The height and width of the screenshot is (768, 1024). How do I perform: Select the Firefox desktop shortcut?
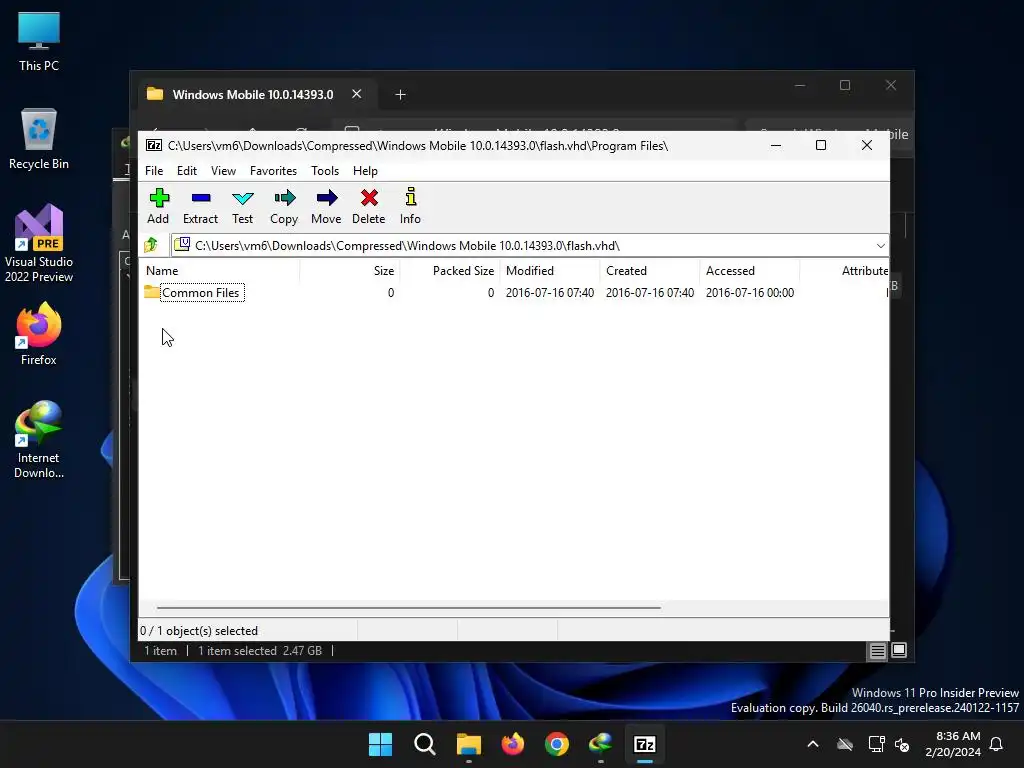[39, 334]
